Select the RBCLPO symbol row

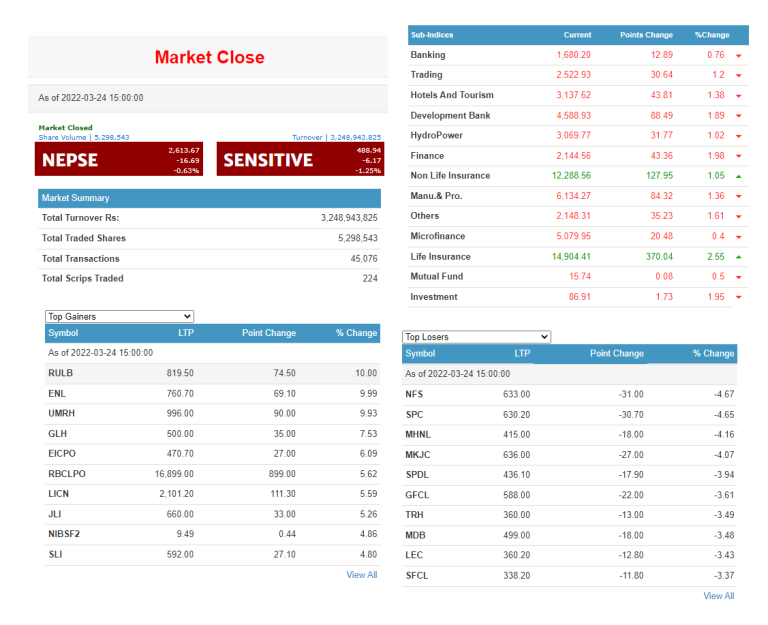coord(213,474)
